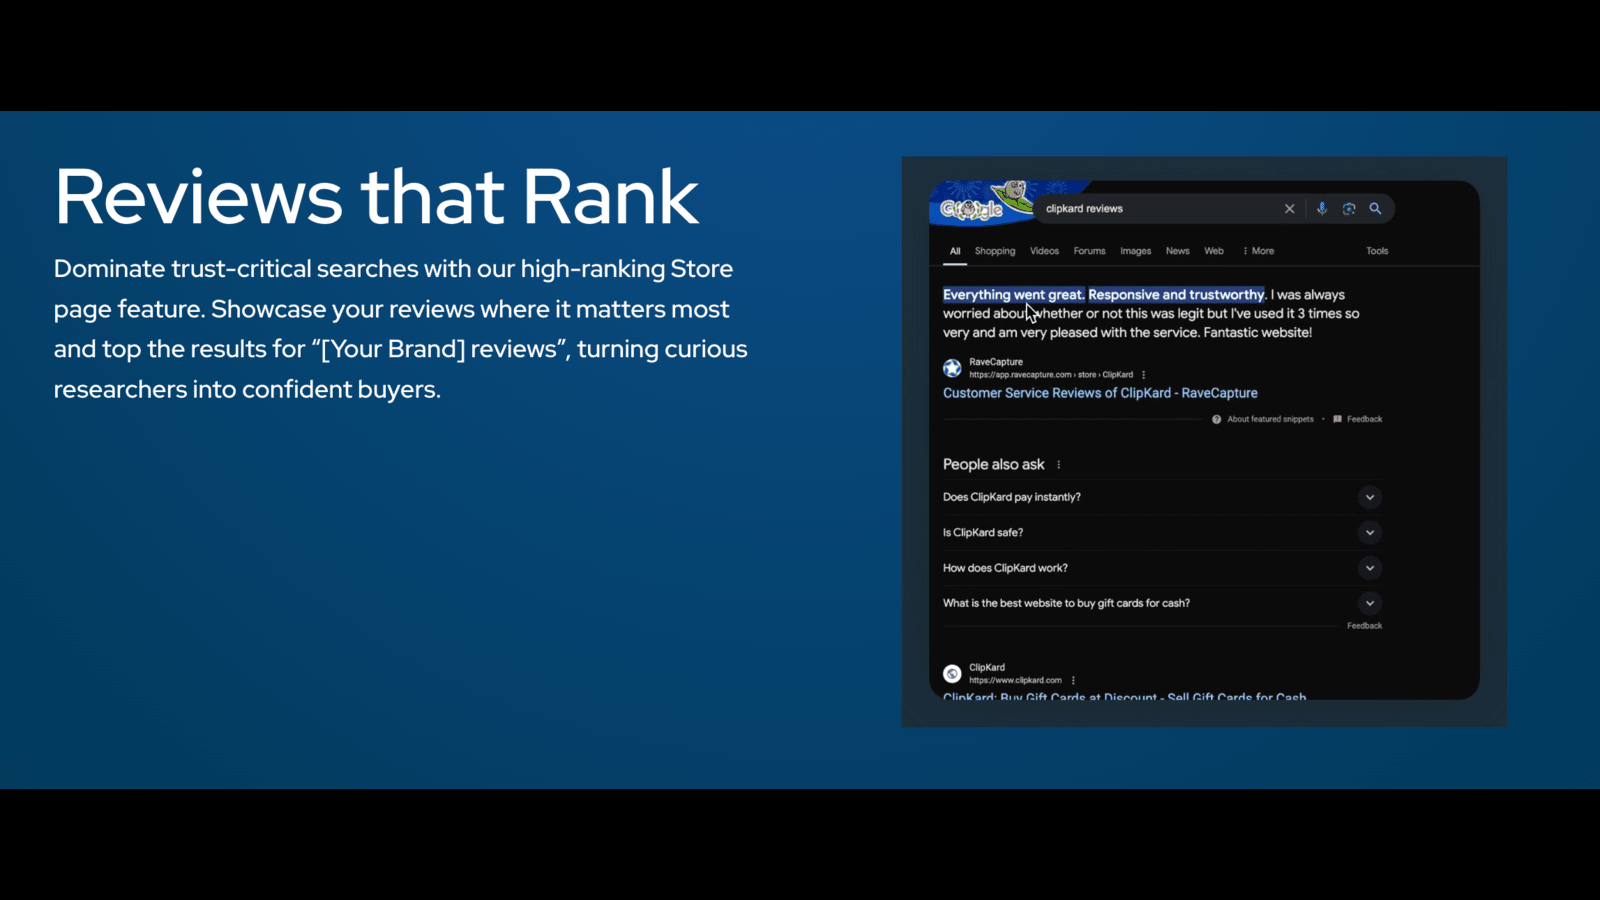Viewport: 1600px width, 900px height.
Task: Click the question text 'Is ClipKard safe?'
Action: (x=983, y=533)
